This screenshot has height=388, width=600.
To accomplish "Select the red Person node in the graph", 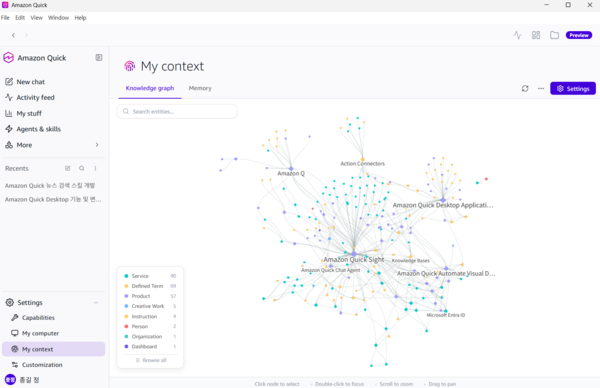I will pyautogui.click(x=486, y=179).
